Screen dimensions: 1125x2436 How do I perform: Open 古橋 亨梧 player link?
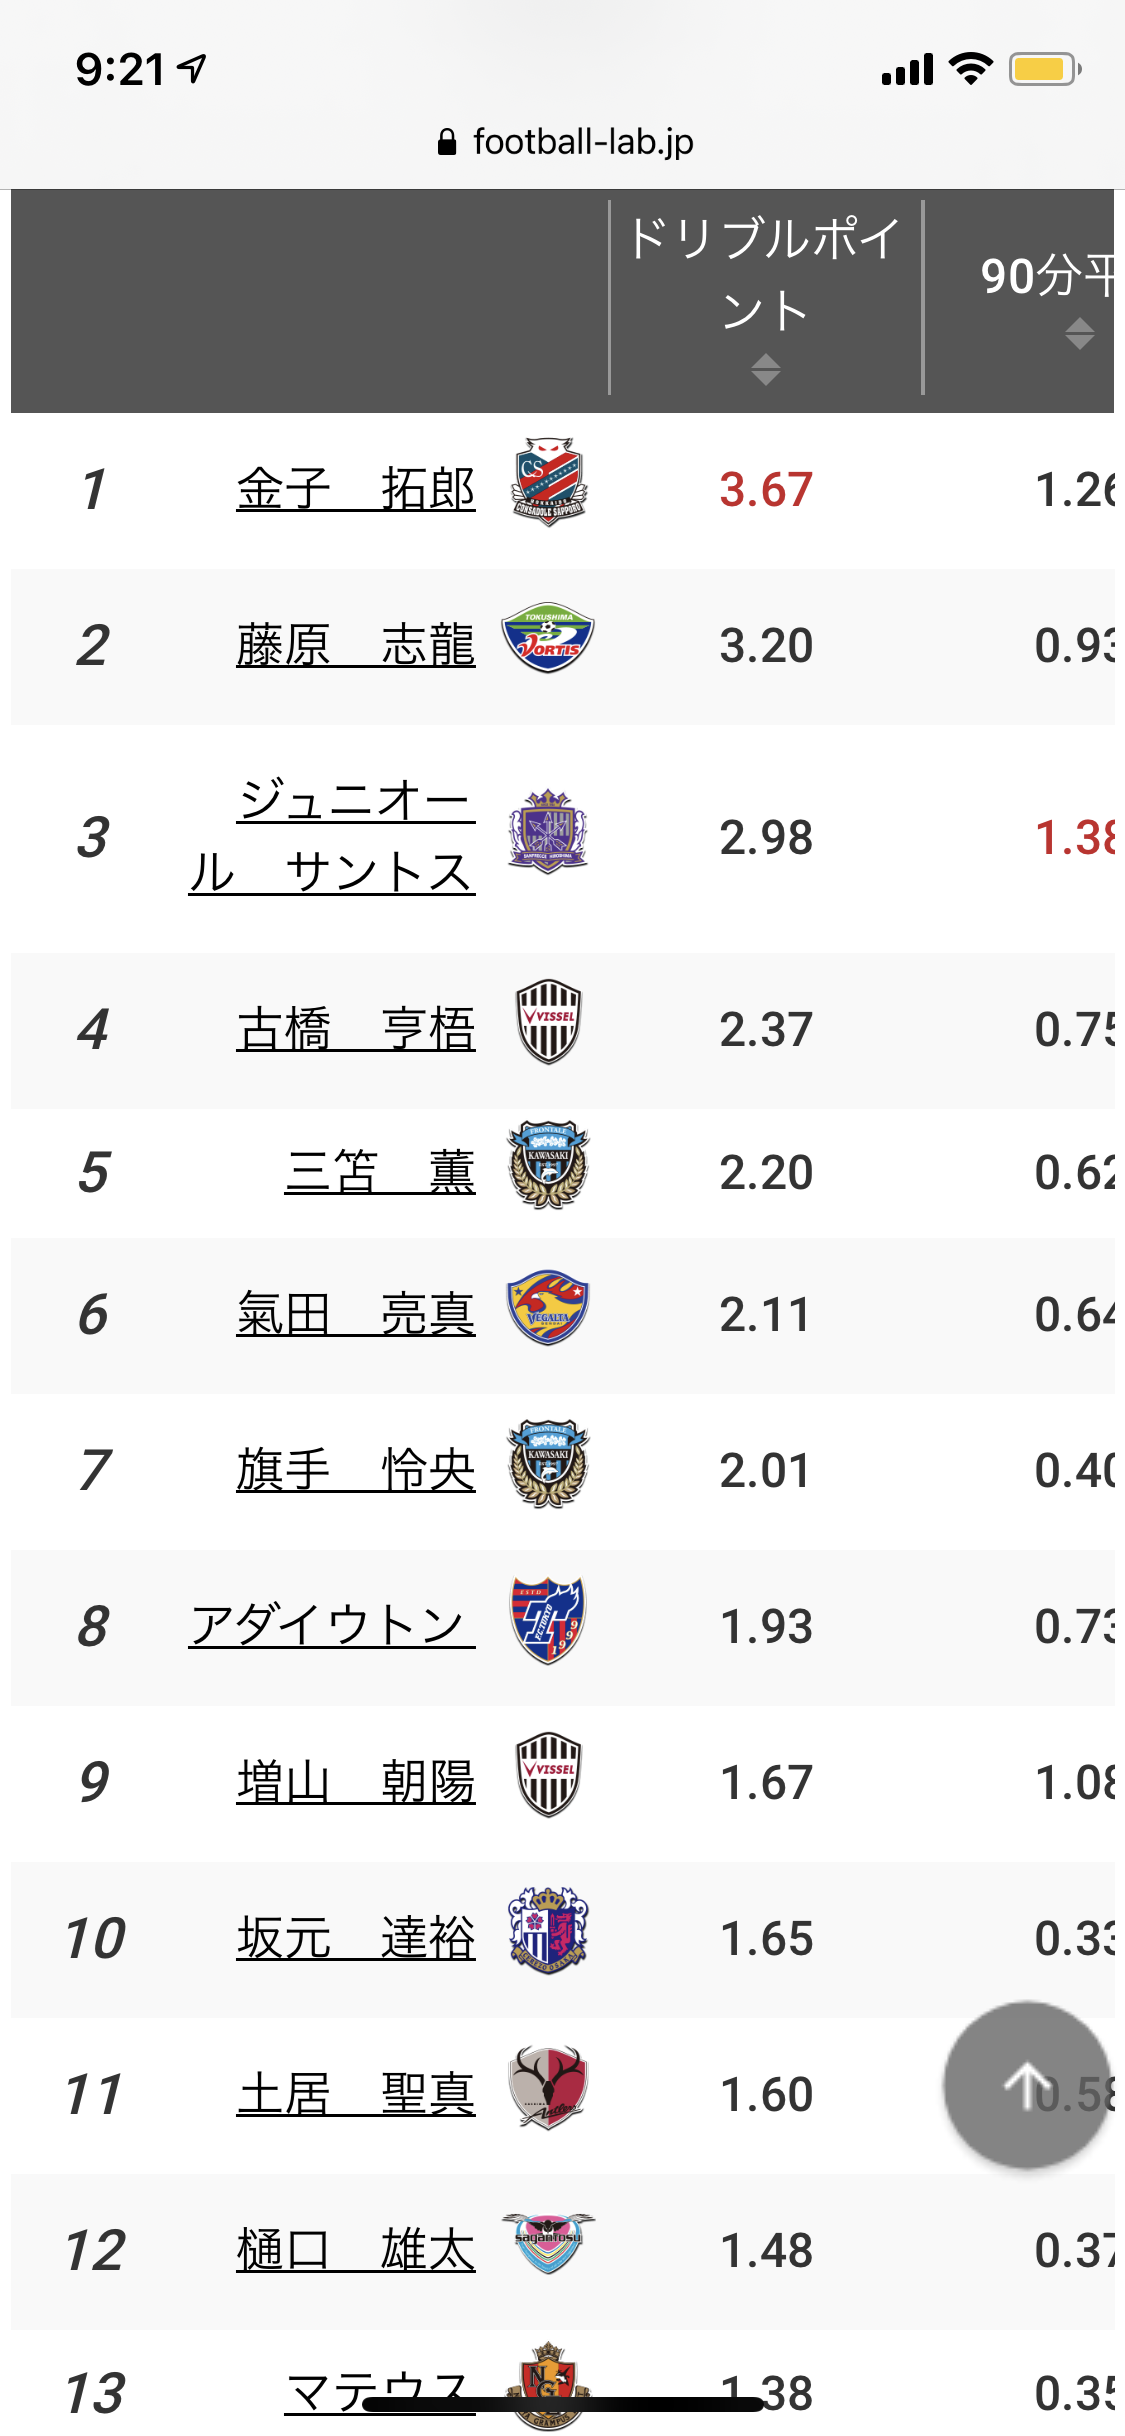pyautogui.click(x=356, y=1030)
